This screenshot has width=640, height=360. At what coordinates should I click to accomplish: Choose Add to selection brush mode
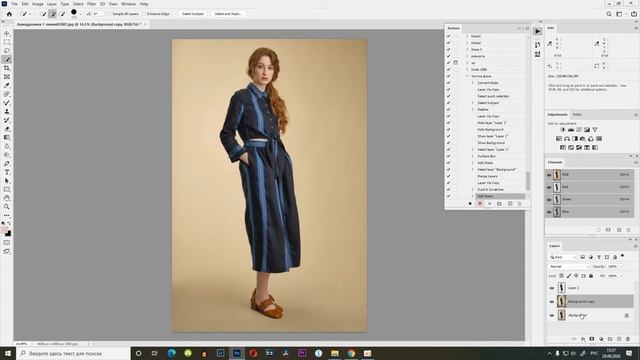[x=53, y=14]
